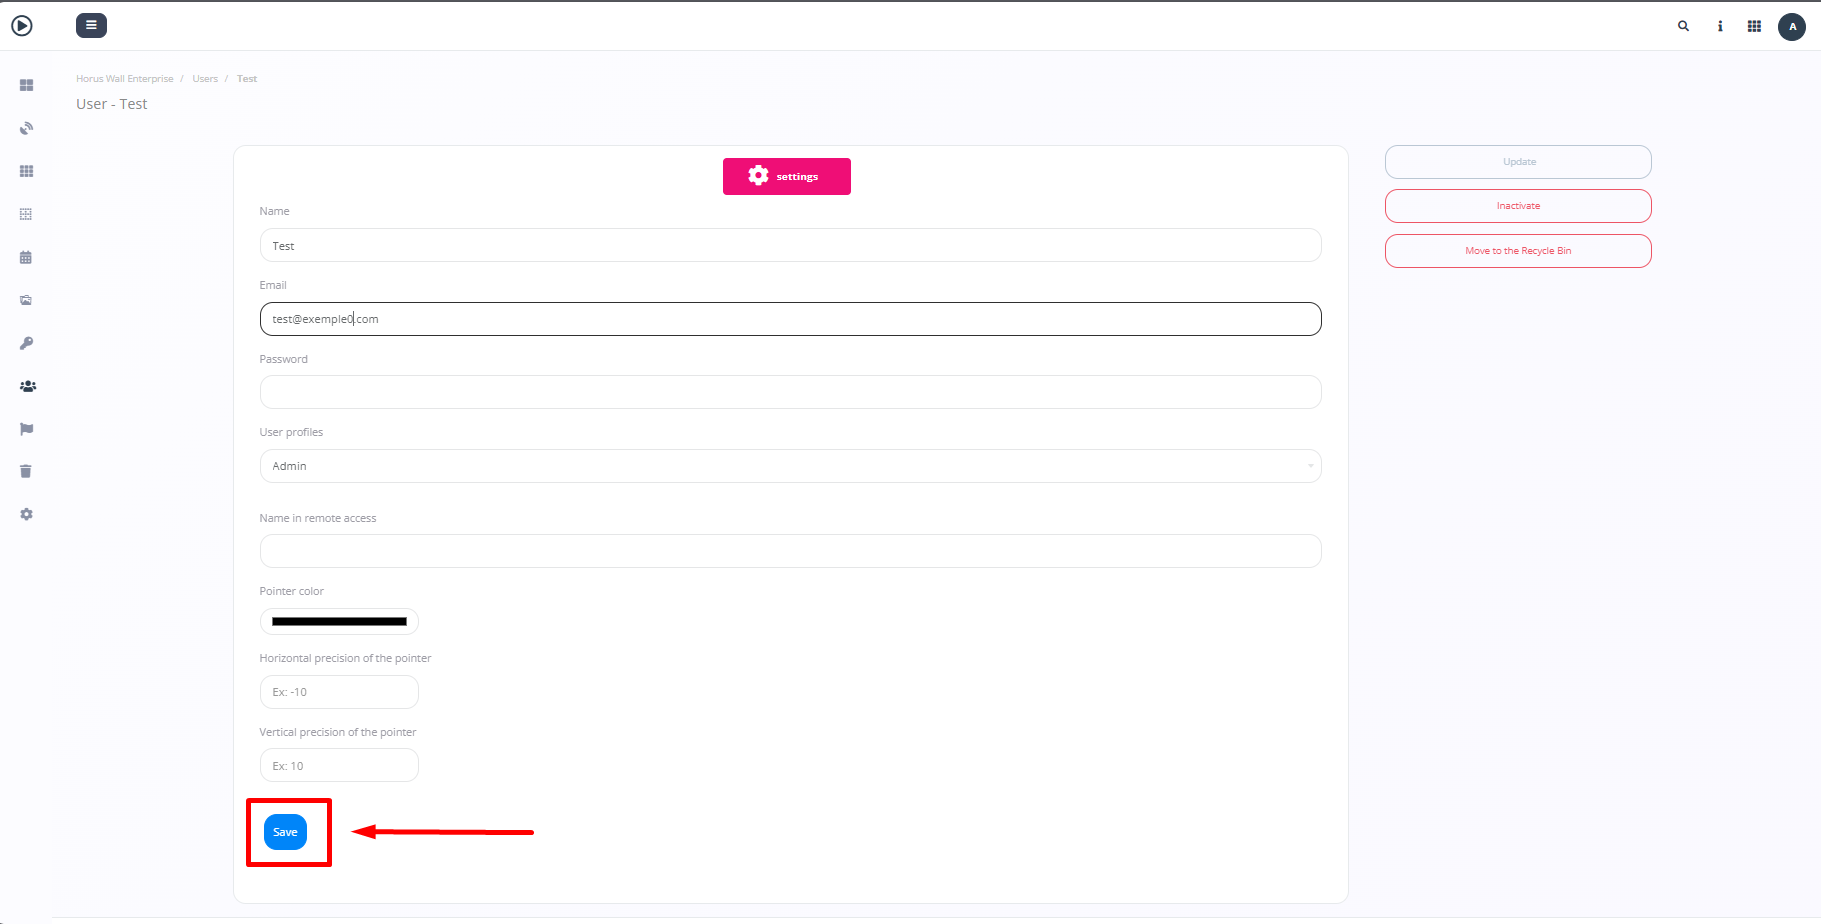Toggle the hamburger menu button top left
1821x924 pixels.
91,25
